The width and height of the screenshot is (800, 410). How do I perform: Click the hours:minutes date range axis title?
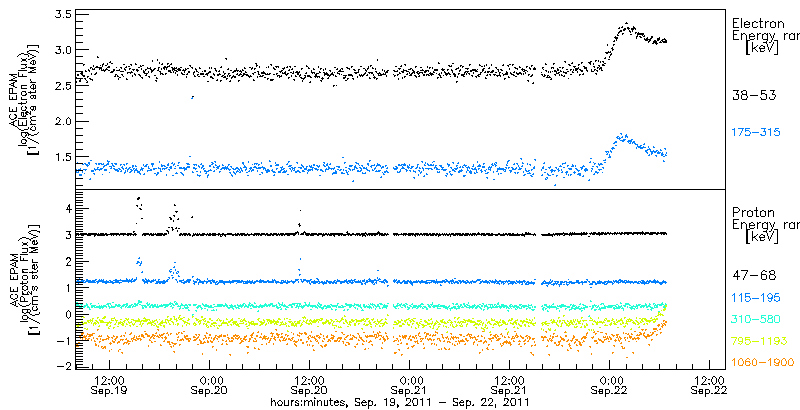point(399,402)
